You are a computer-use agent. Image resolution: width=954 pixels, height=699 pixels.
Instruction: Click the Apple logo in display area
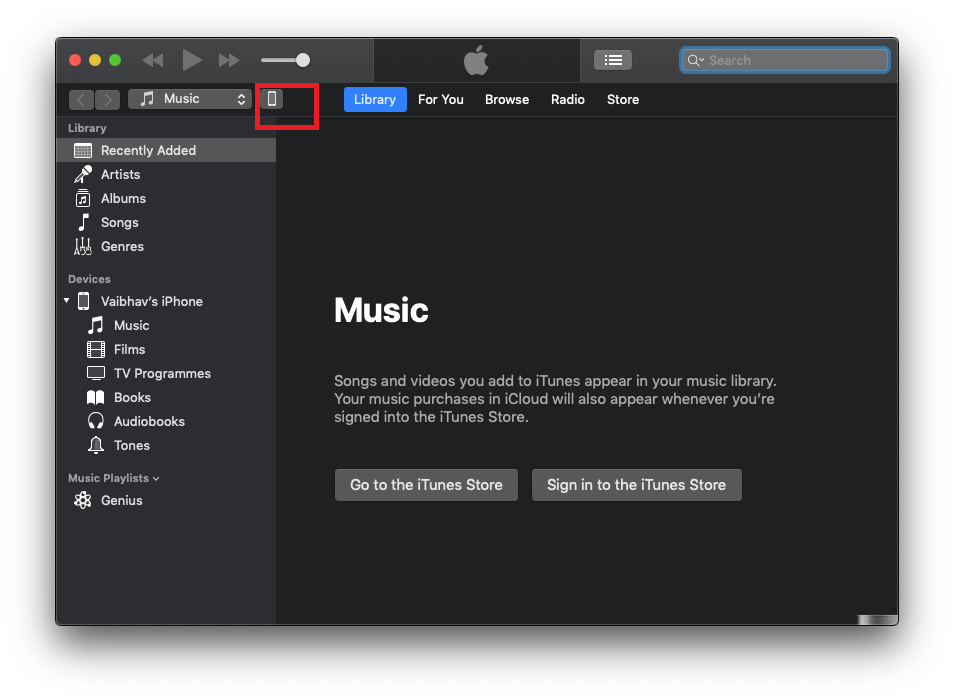click(x=476, y=60)
